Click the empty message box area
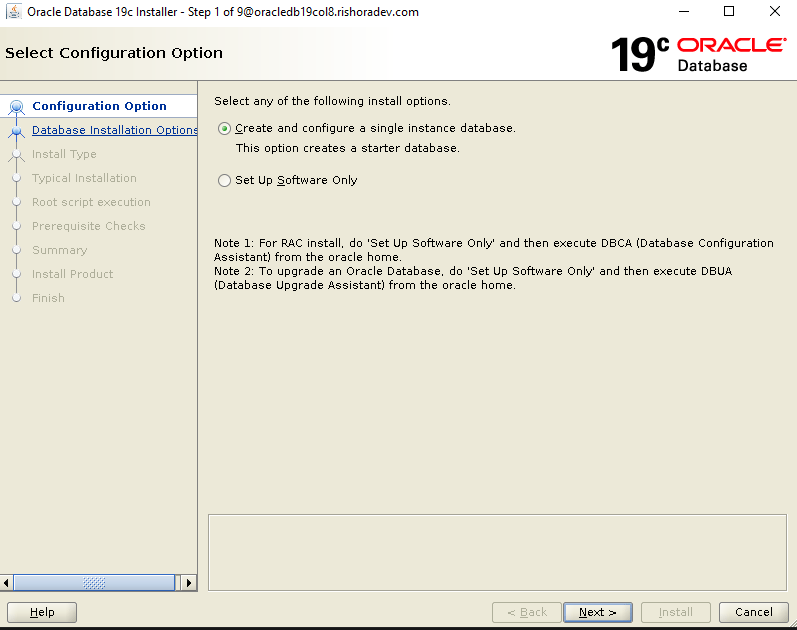The height and width of the screenshot is (630, 797). pyautogui.click(x=497, y=552)
